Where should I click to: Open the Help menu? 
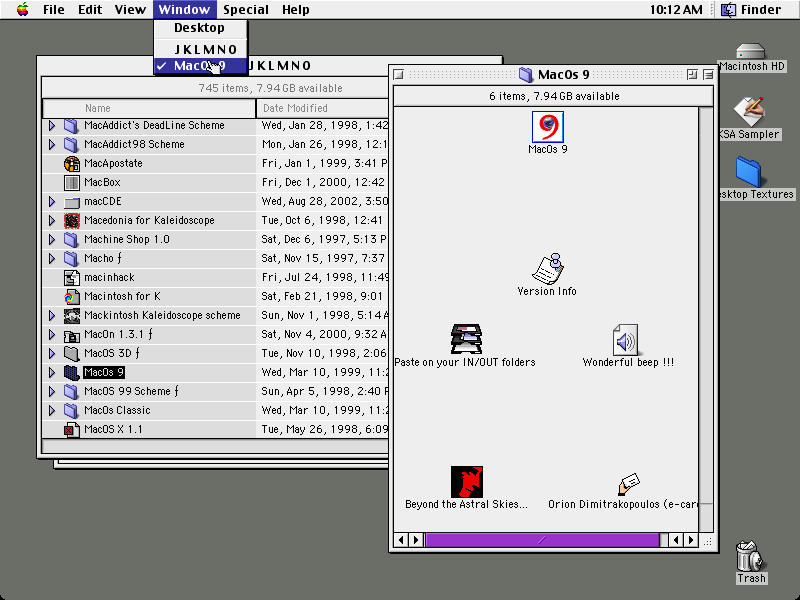pos(296,10)
